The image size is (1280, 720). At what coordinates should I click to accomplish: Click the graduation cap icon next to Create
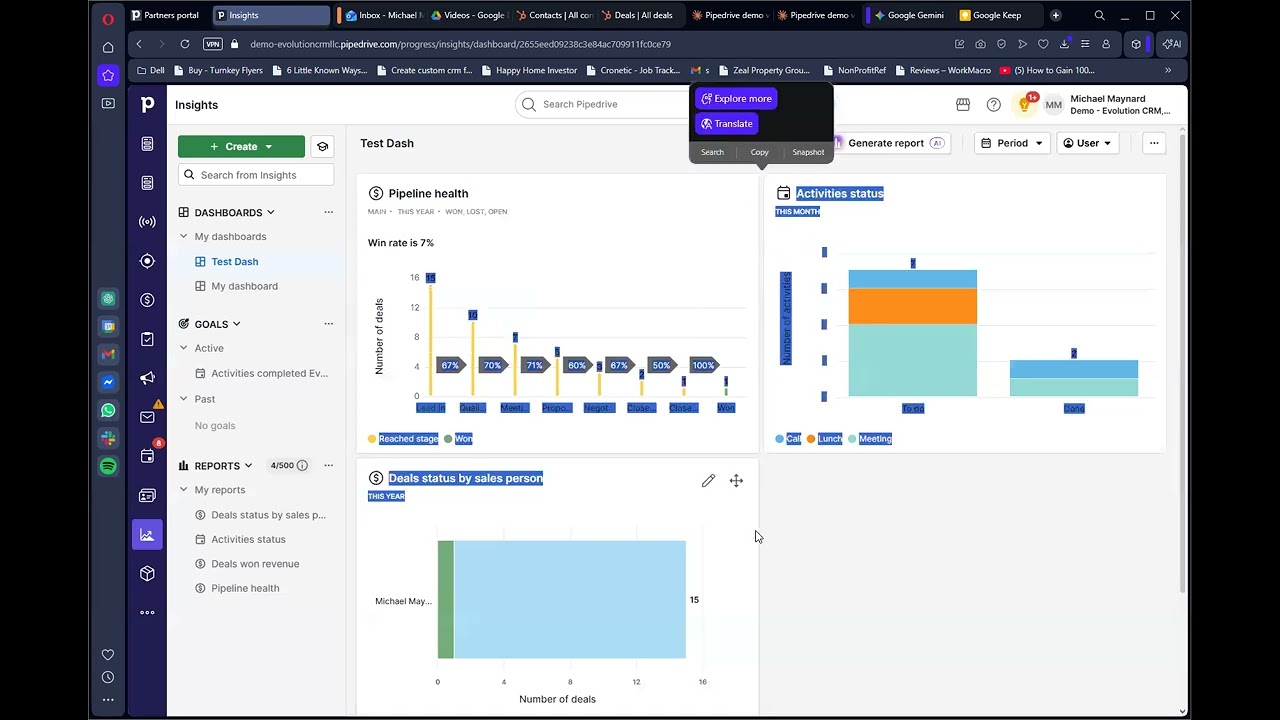point(322,147)
